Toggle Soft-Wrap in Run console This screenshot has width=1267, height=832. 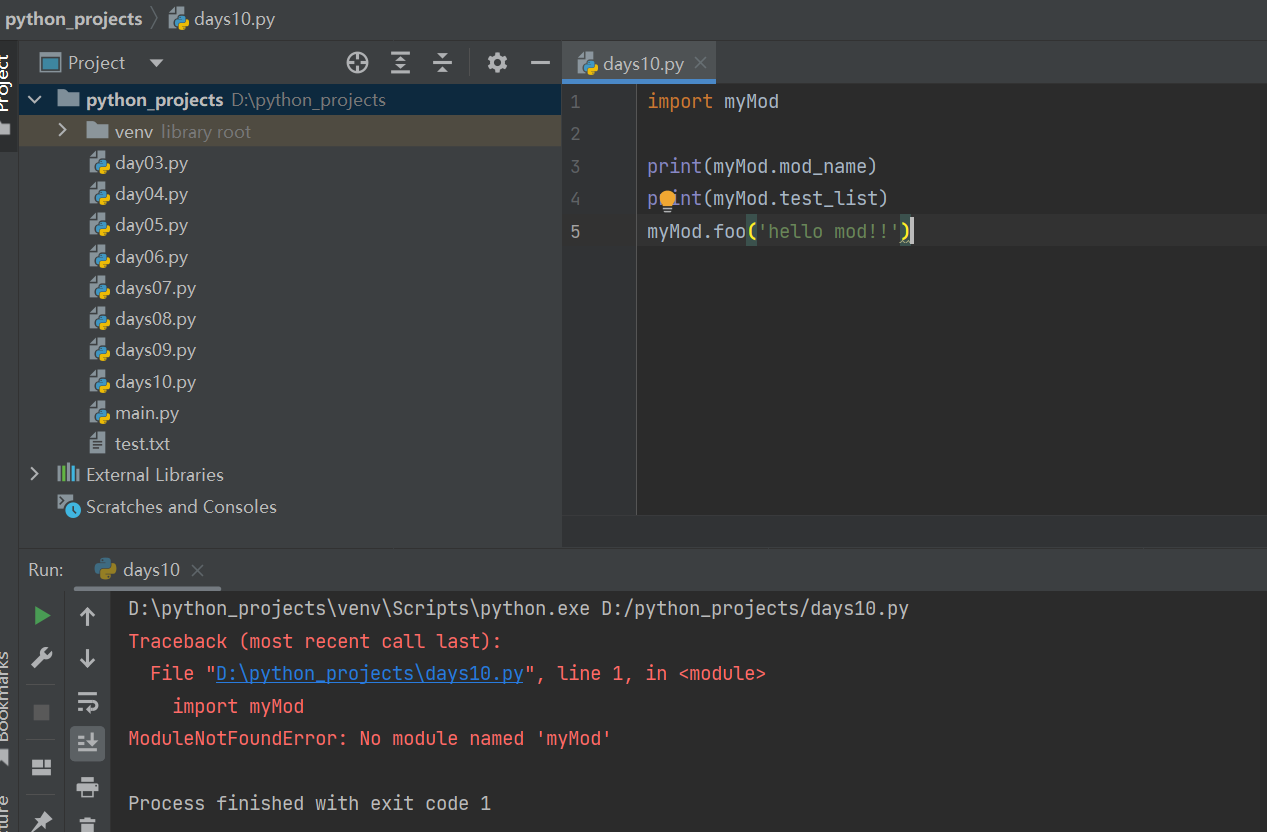87,701
